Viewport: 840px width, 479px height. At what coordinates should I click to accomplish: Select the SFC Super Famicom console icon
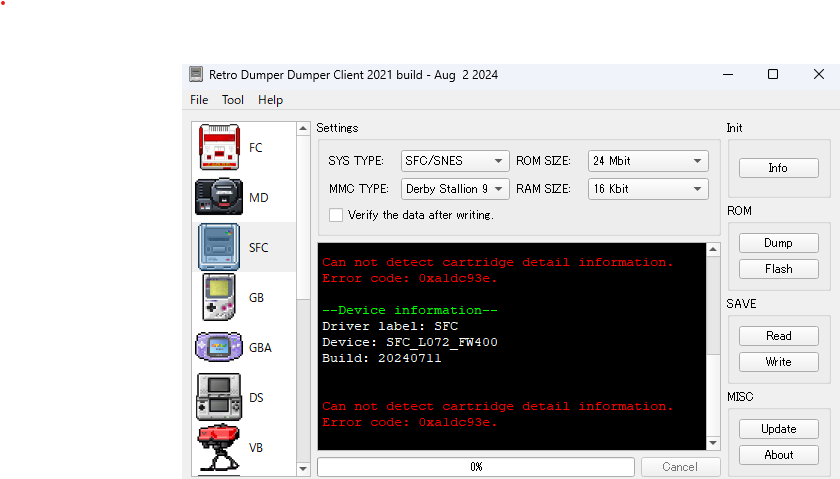point(219,247)
